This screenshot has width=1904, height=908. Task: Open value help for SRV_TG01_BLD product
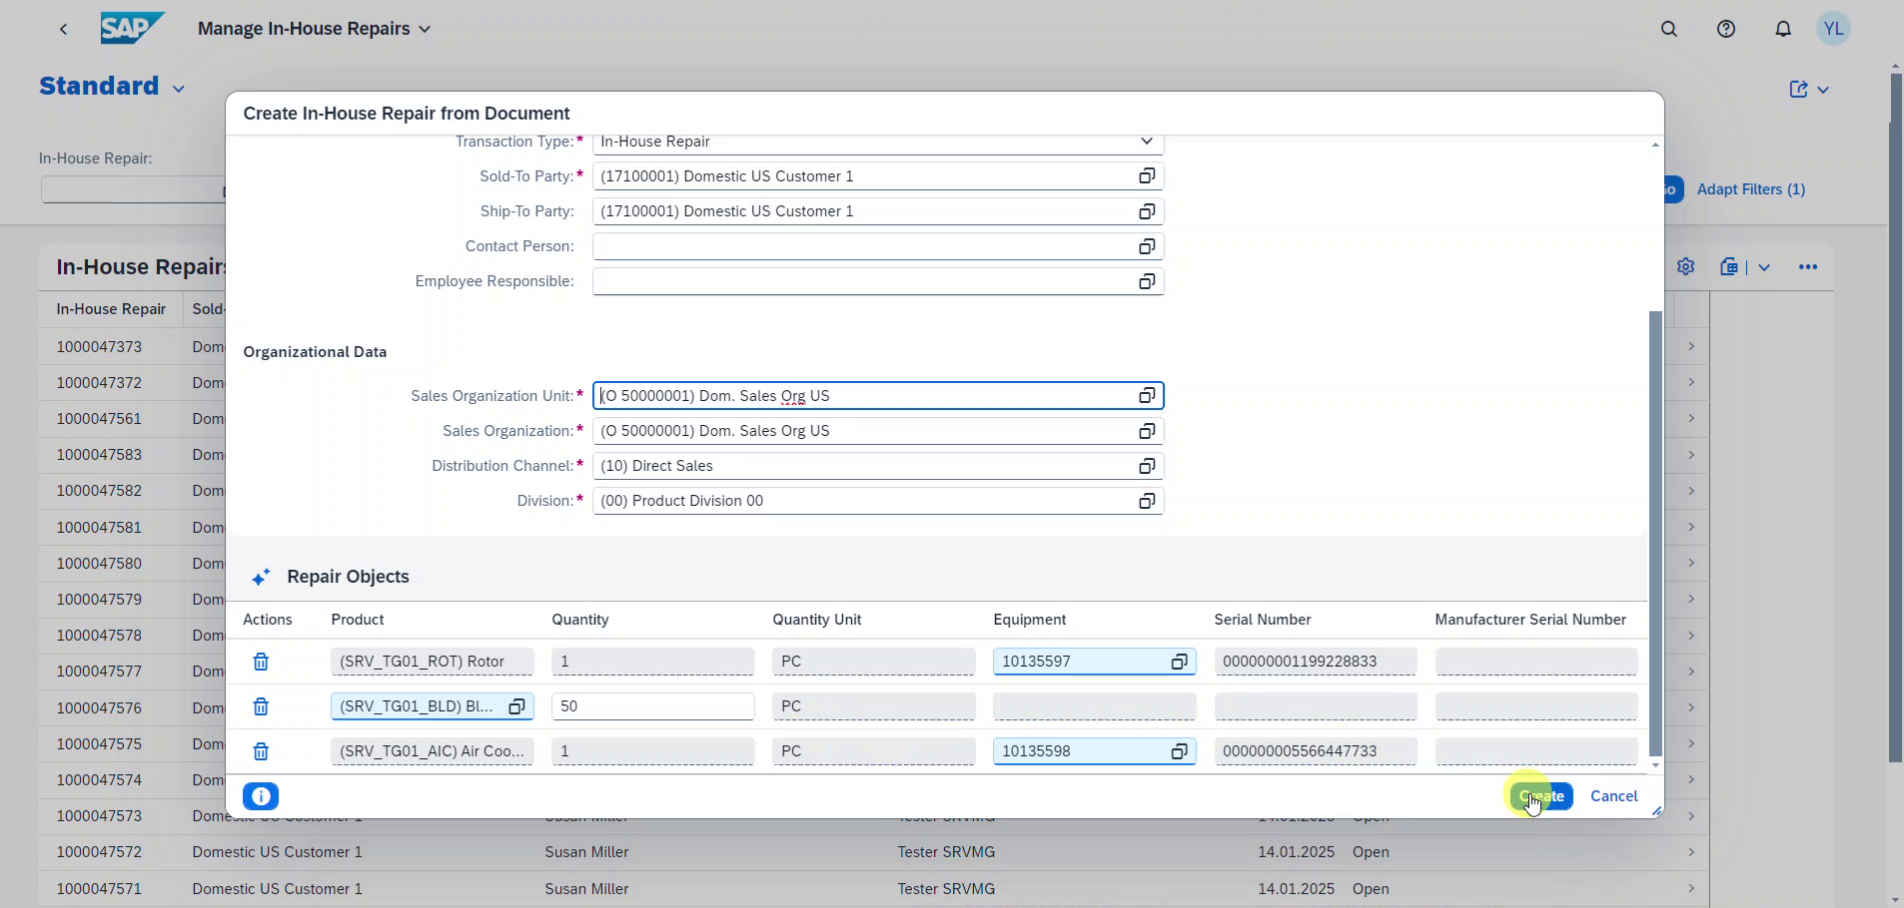tap(517, 707)
